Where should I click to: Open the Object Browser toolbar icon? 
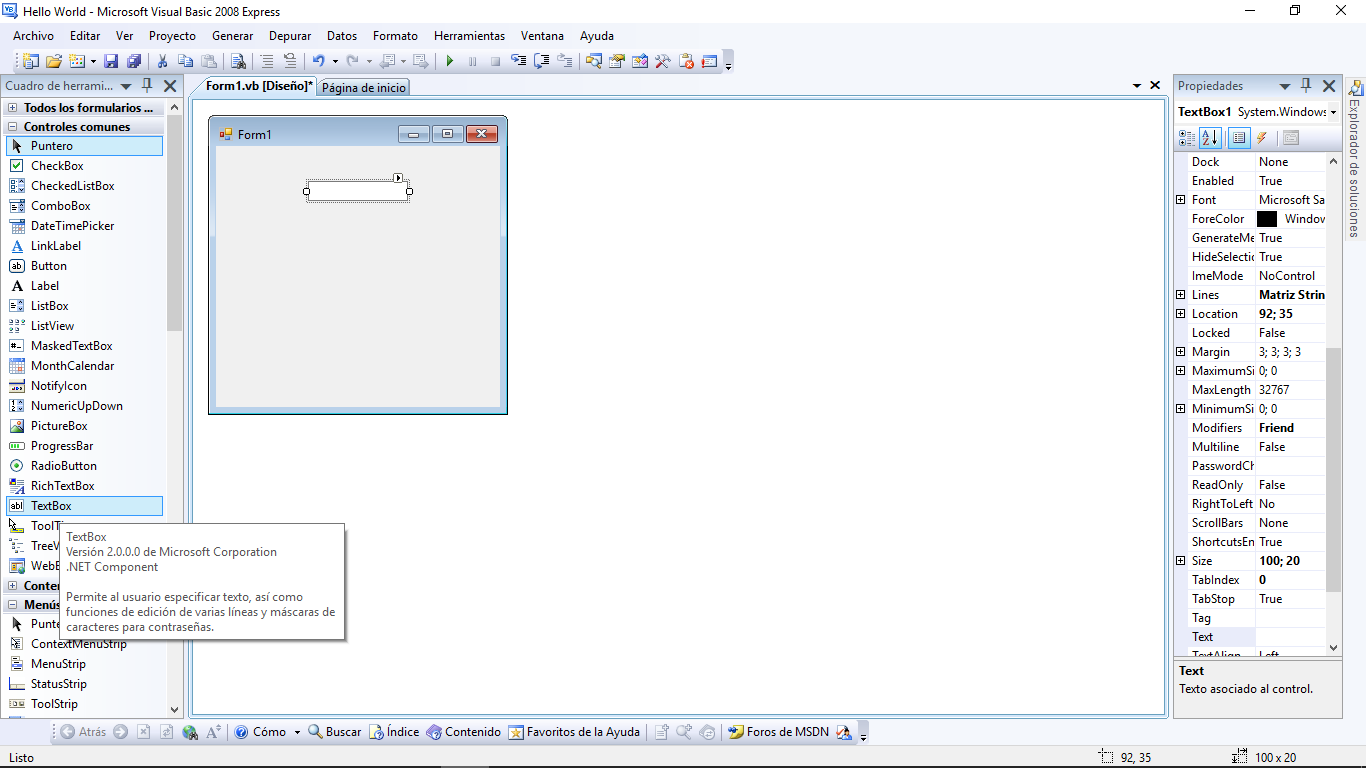click(639, 61)
